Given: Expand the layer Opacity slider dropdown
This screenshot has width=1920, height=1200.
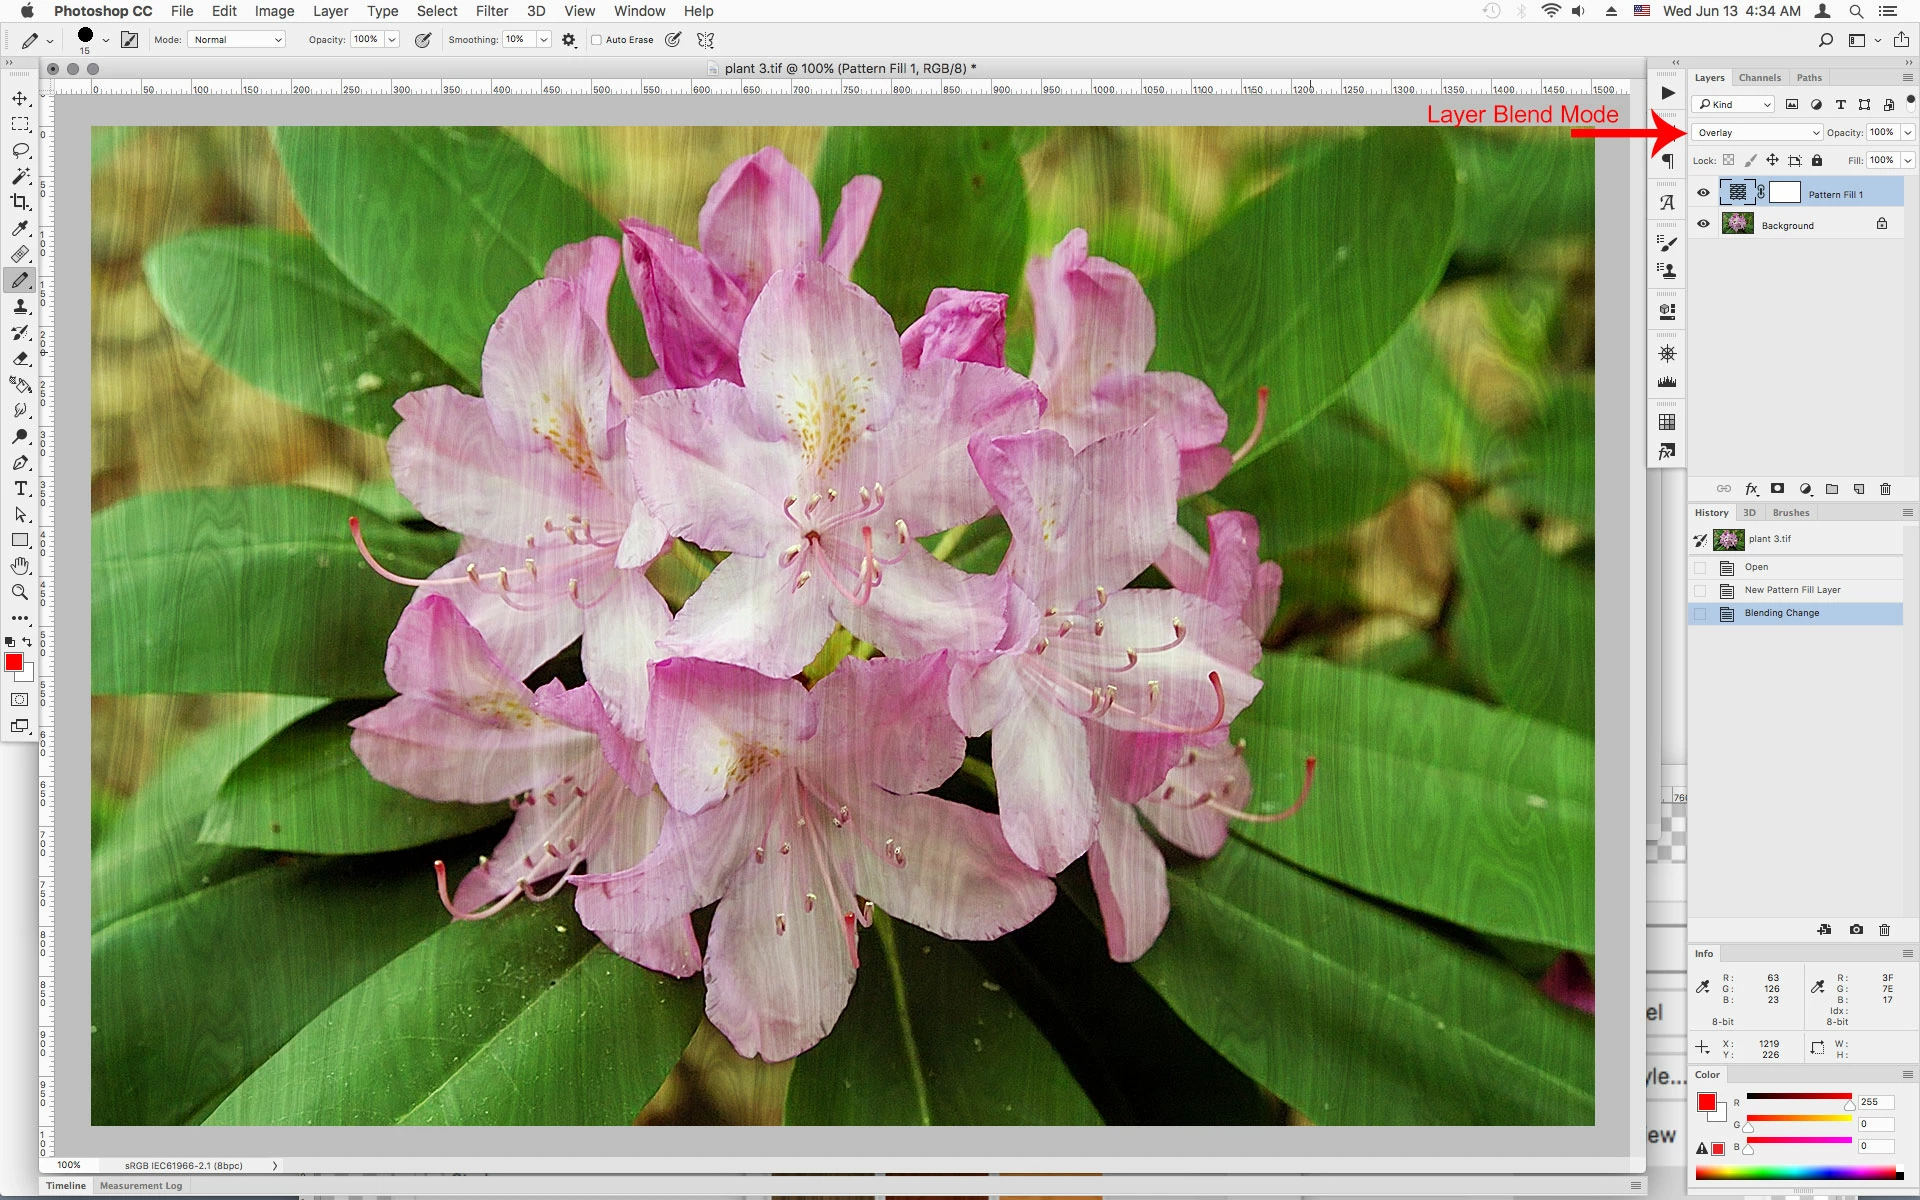Looking at the screenshot, I should pyautogui.click(x=1907, y=132).
